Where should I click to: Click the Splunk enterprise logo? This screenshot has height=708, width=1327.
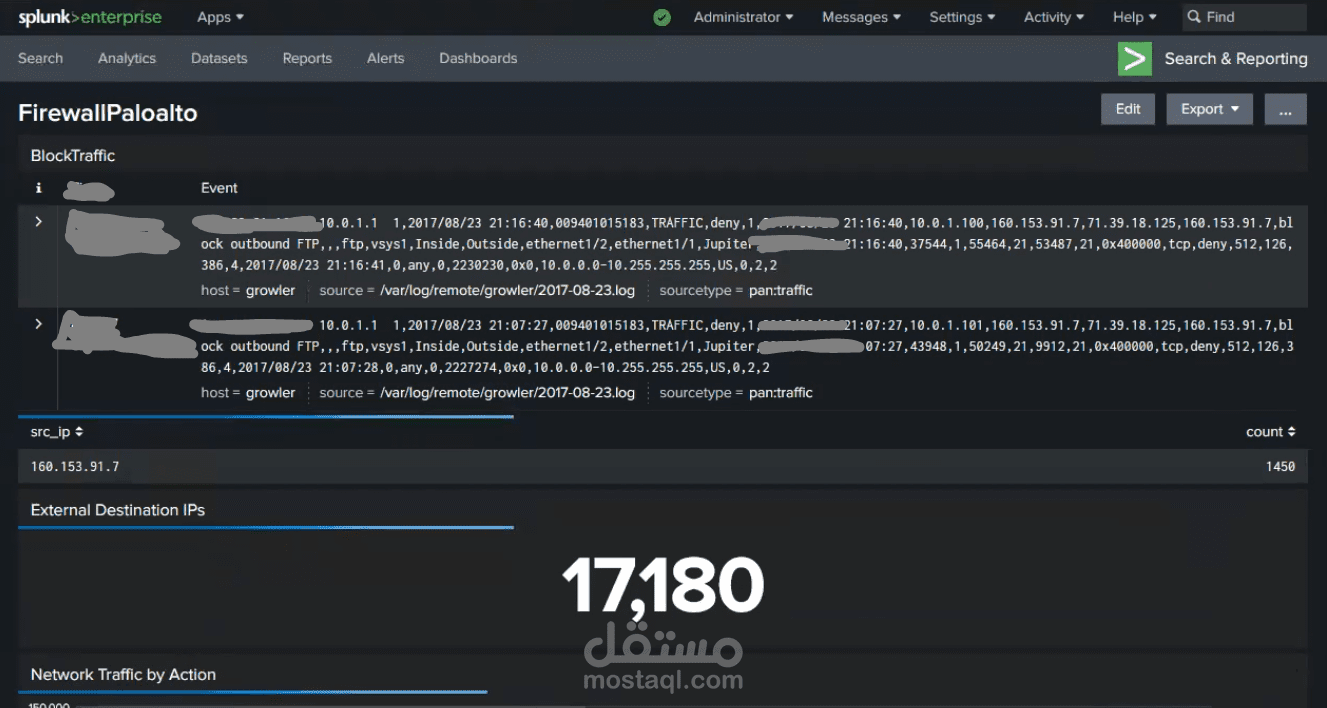(90, 17)
